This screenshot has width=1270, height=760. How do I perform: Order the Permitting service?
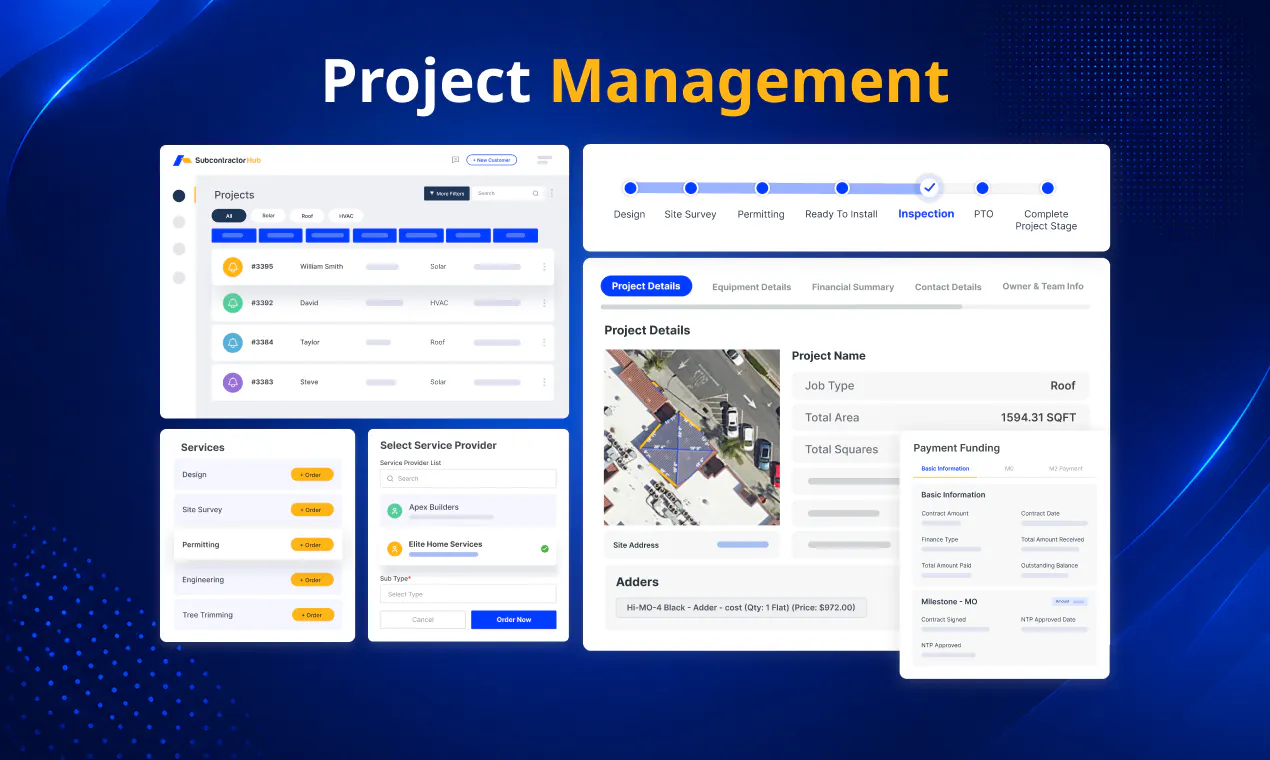[312, 545]
